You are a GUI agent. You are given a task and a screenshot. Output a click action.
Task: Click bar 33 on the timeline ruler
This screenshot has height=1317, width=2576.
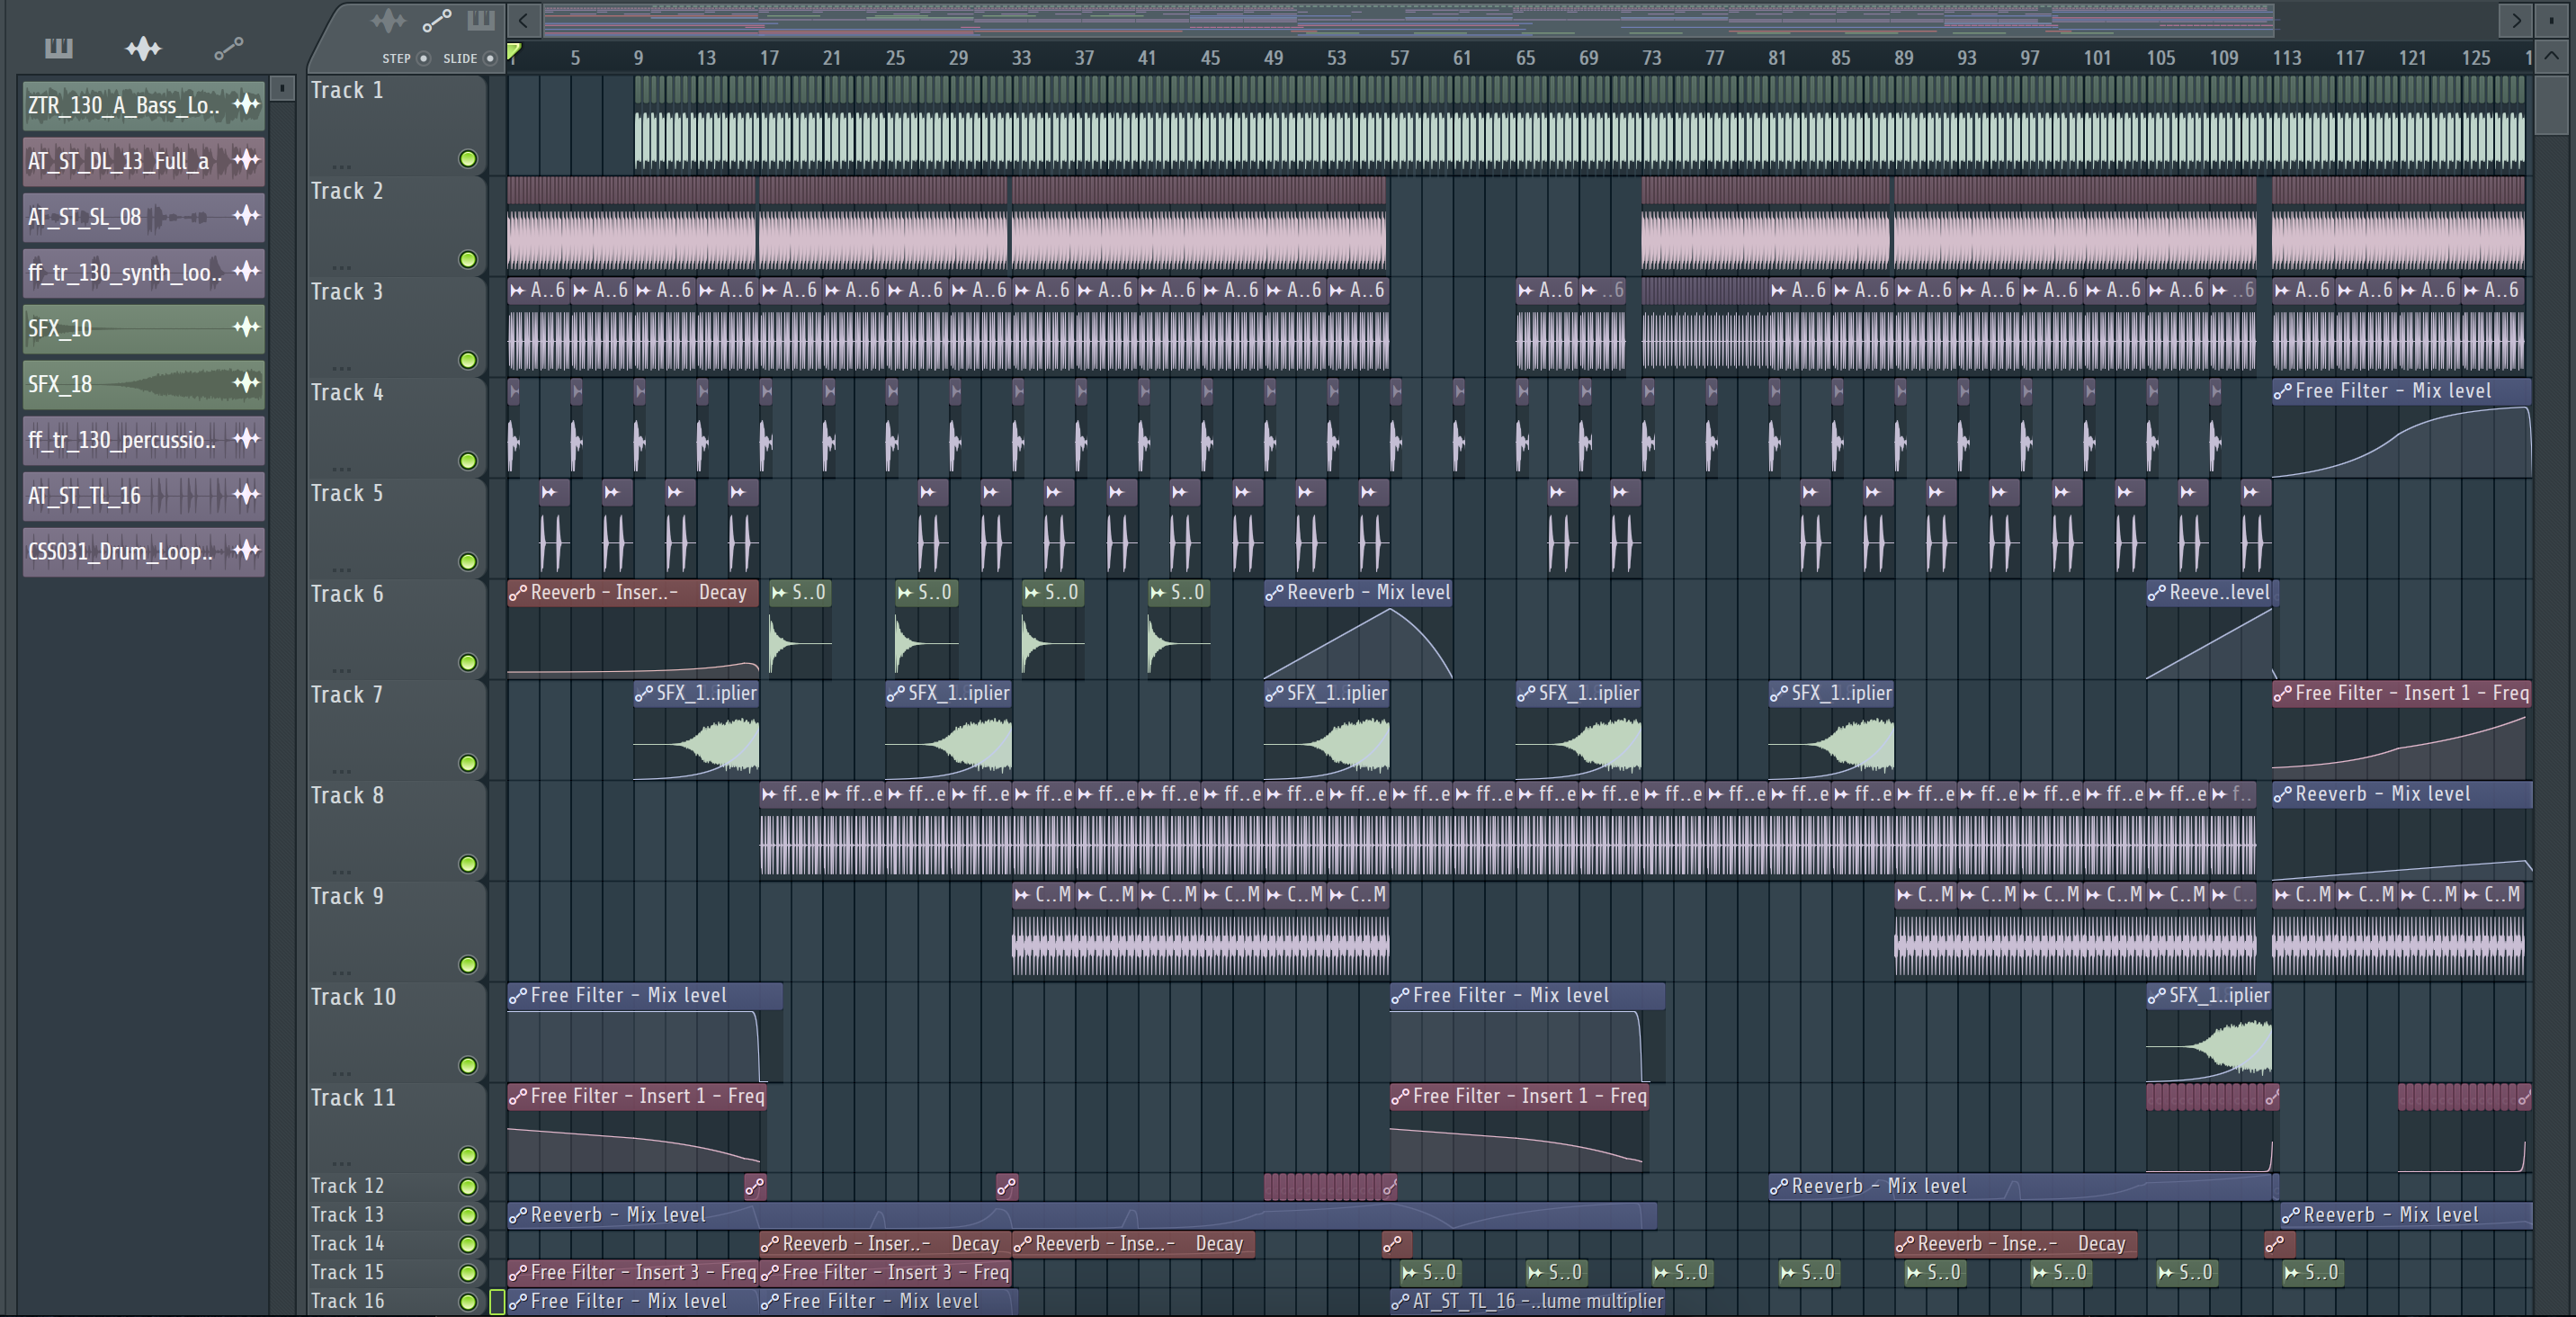tap(1021, 58)
